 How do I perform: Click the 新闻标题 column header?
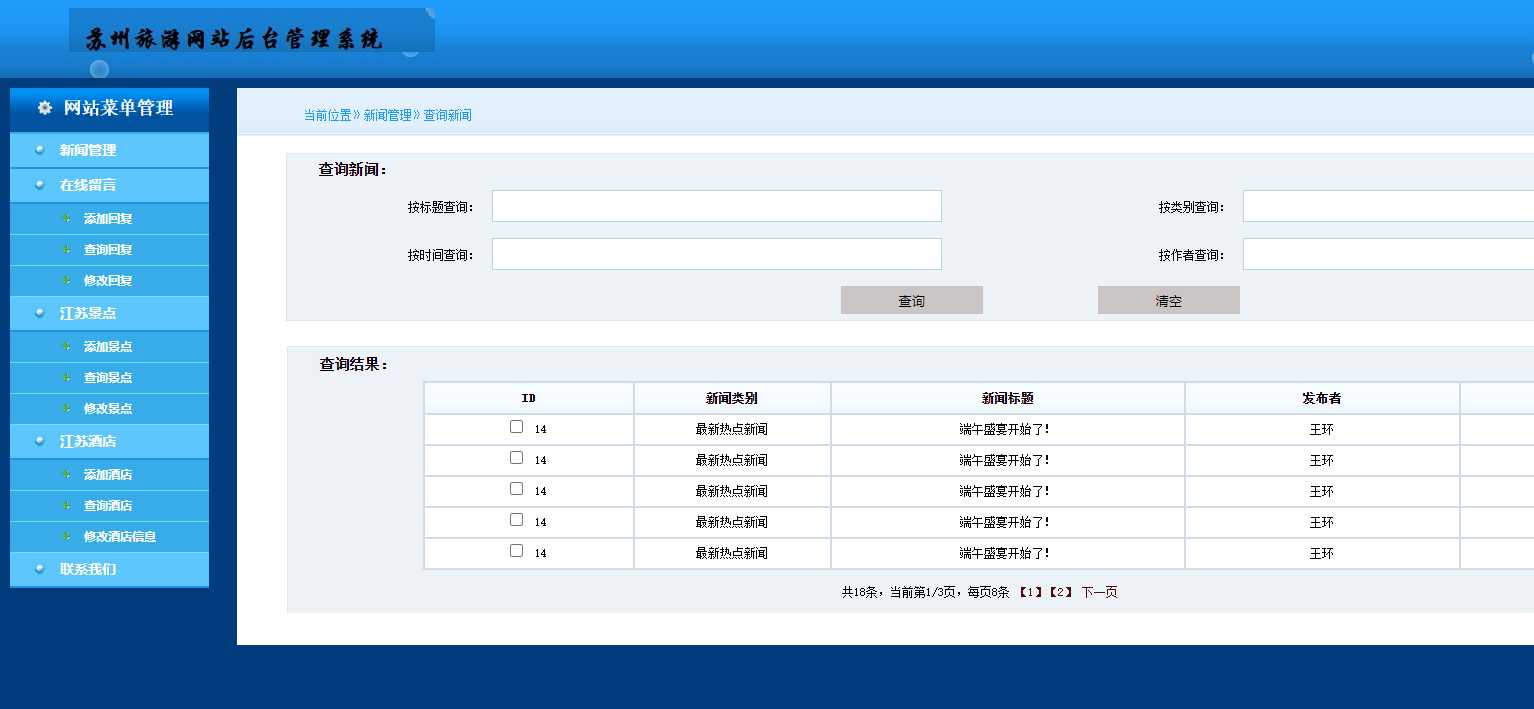(x=1008, y=398)
